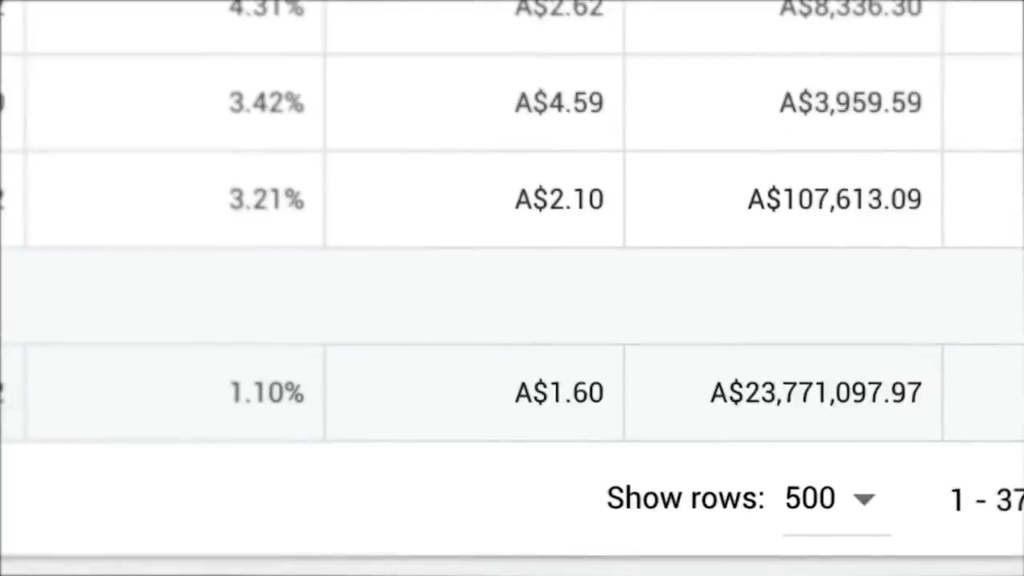Click the A$3,959.59 cost cell
Viewport: 1024px width, 576px height.
click(850, 103)
